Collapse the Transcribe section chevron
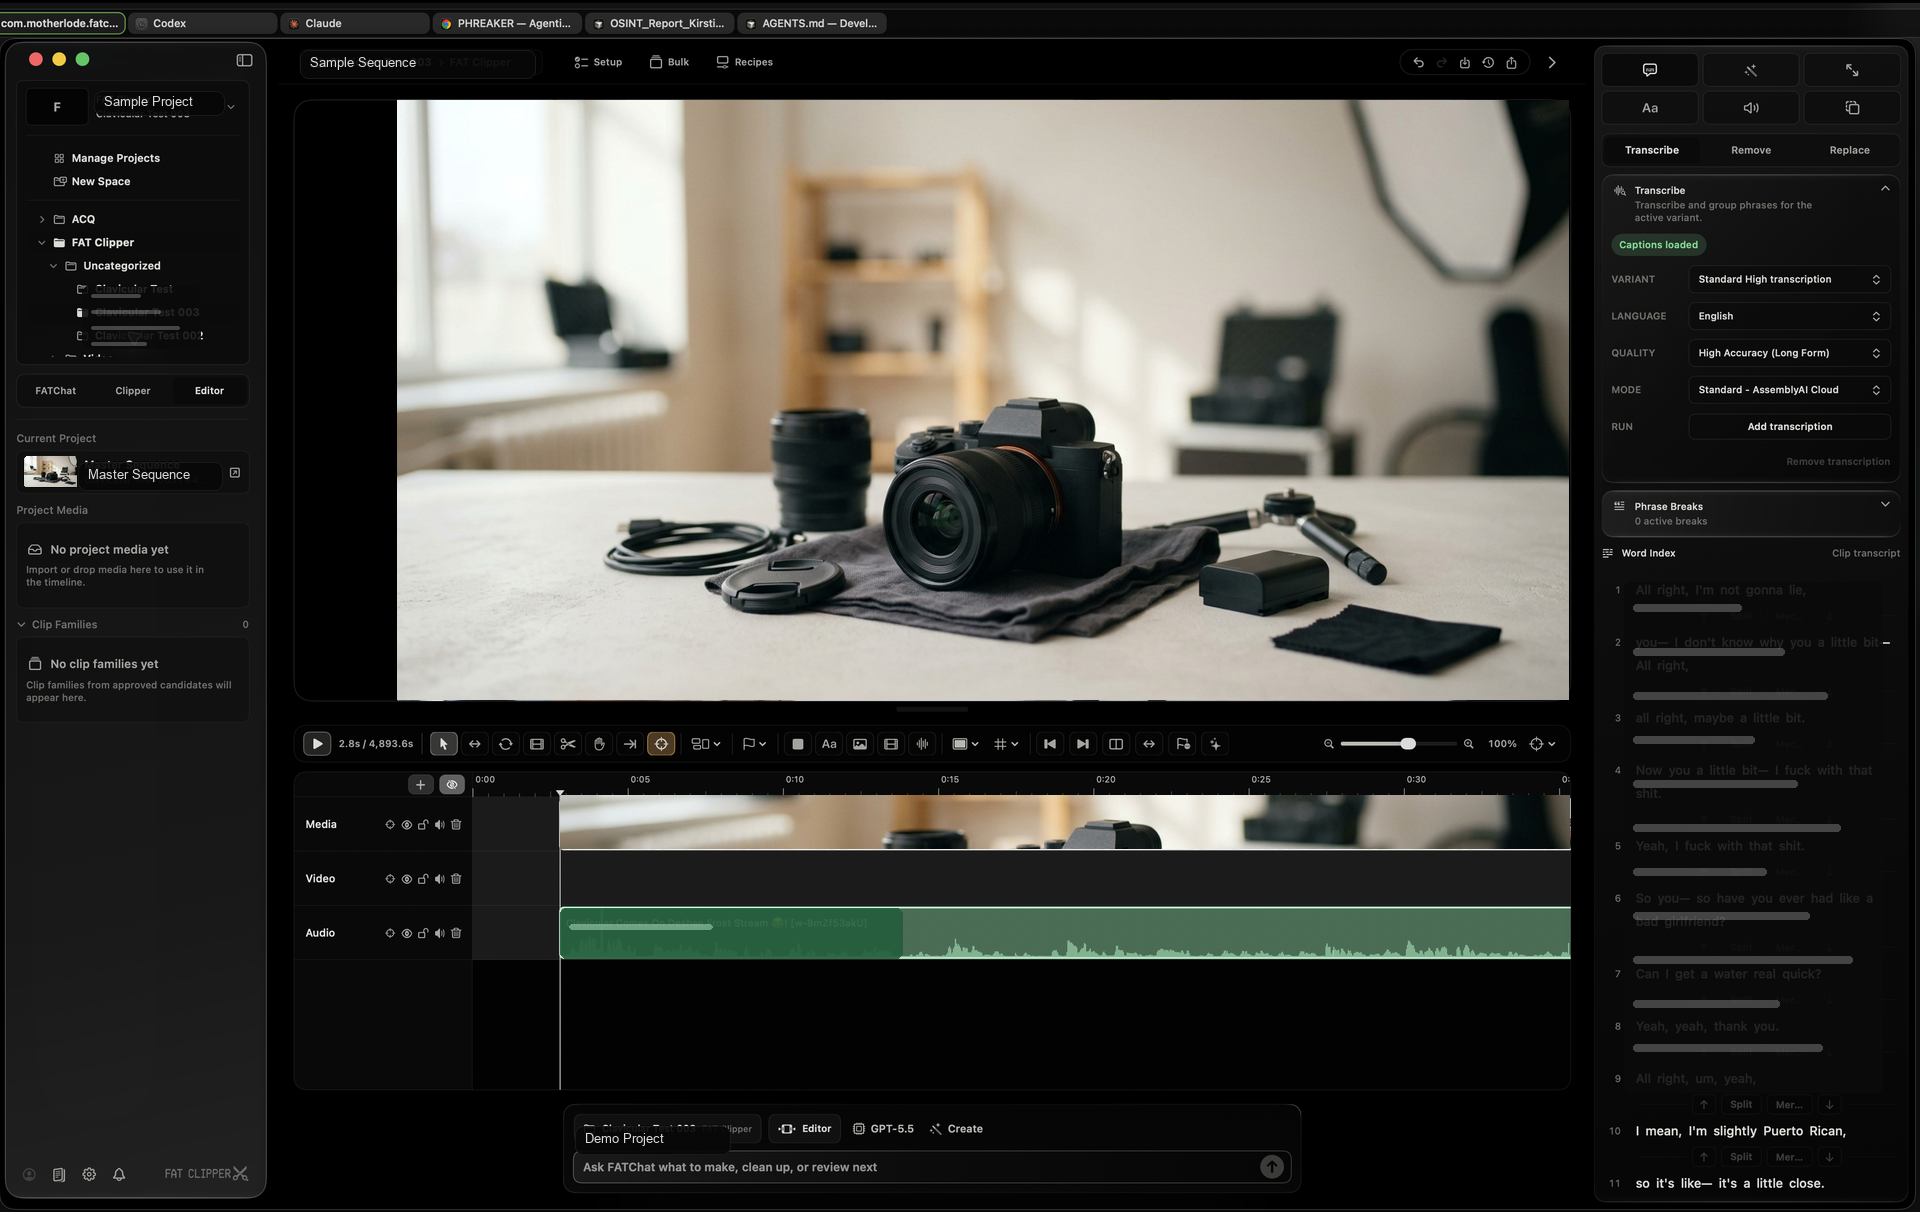 (1885, 188)
